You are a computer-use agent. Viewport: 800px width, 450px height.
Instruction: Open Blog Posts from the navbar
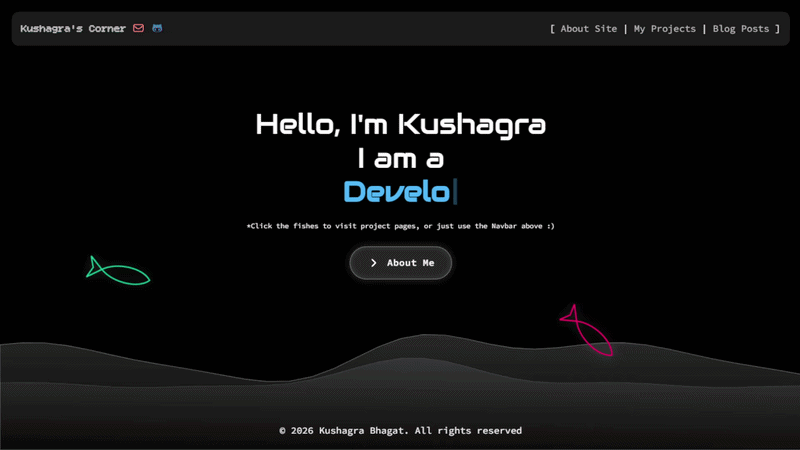(741, 29)
